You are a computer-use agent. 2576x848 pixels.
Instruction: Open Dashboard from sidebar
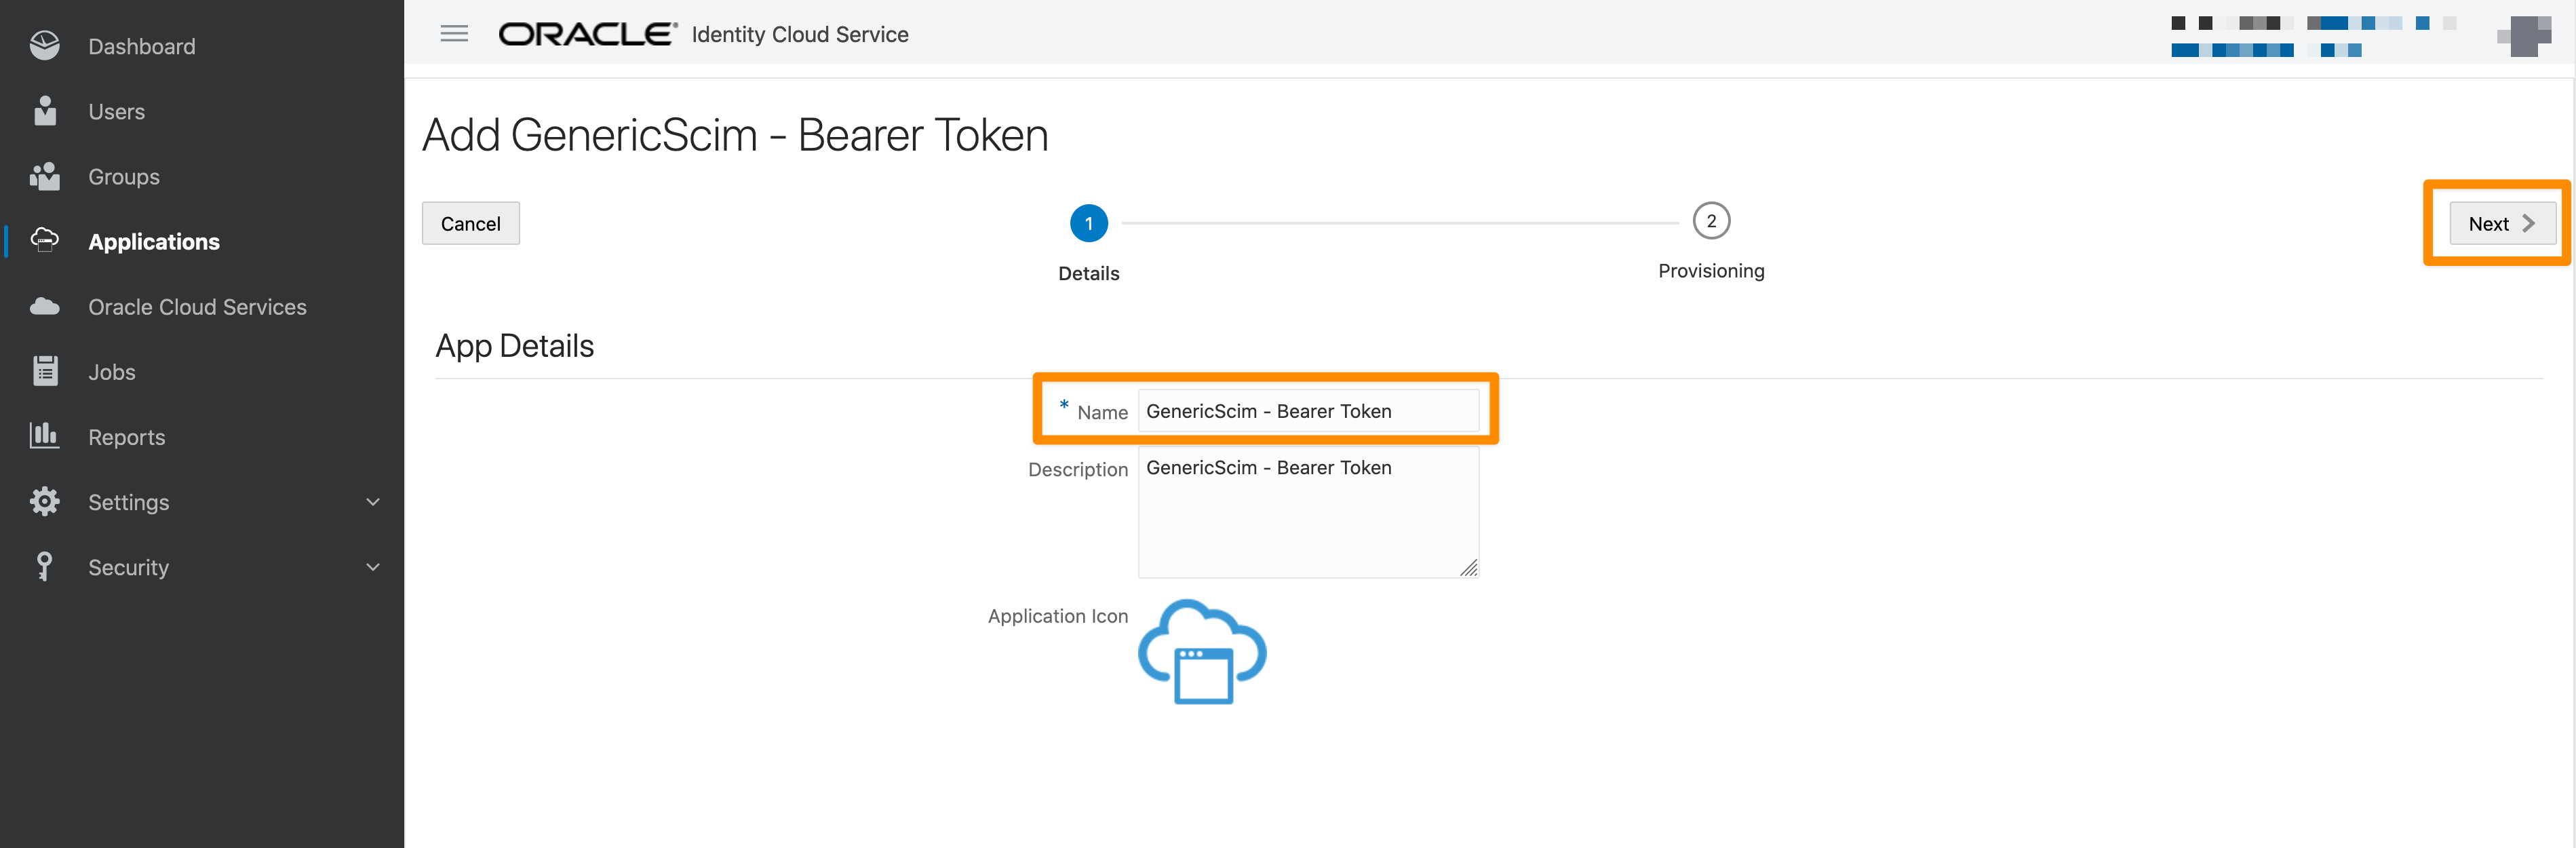click(x=142, y=46)
